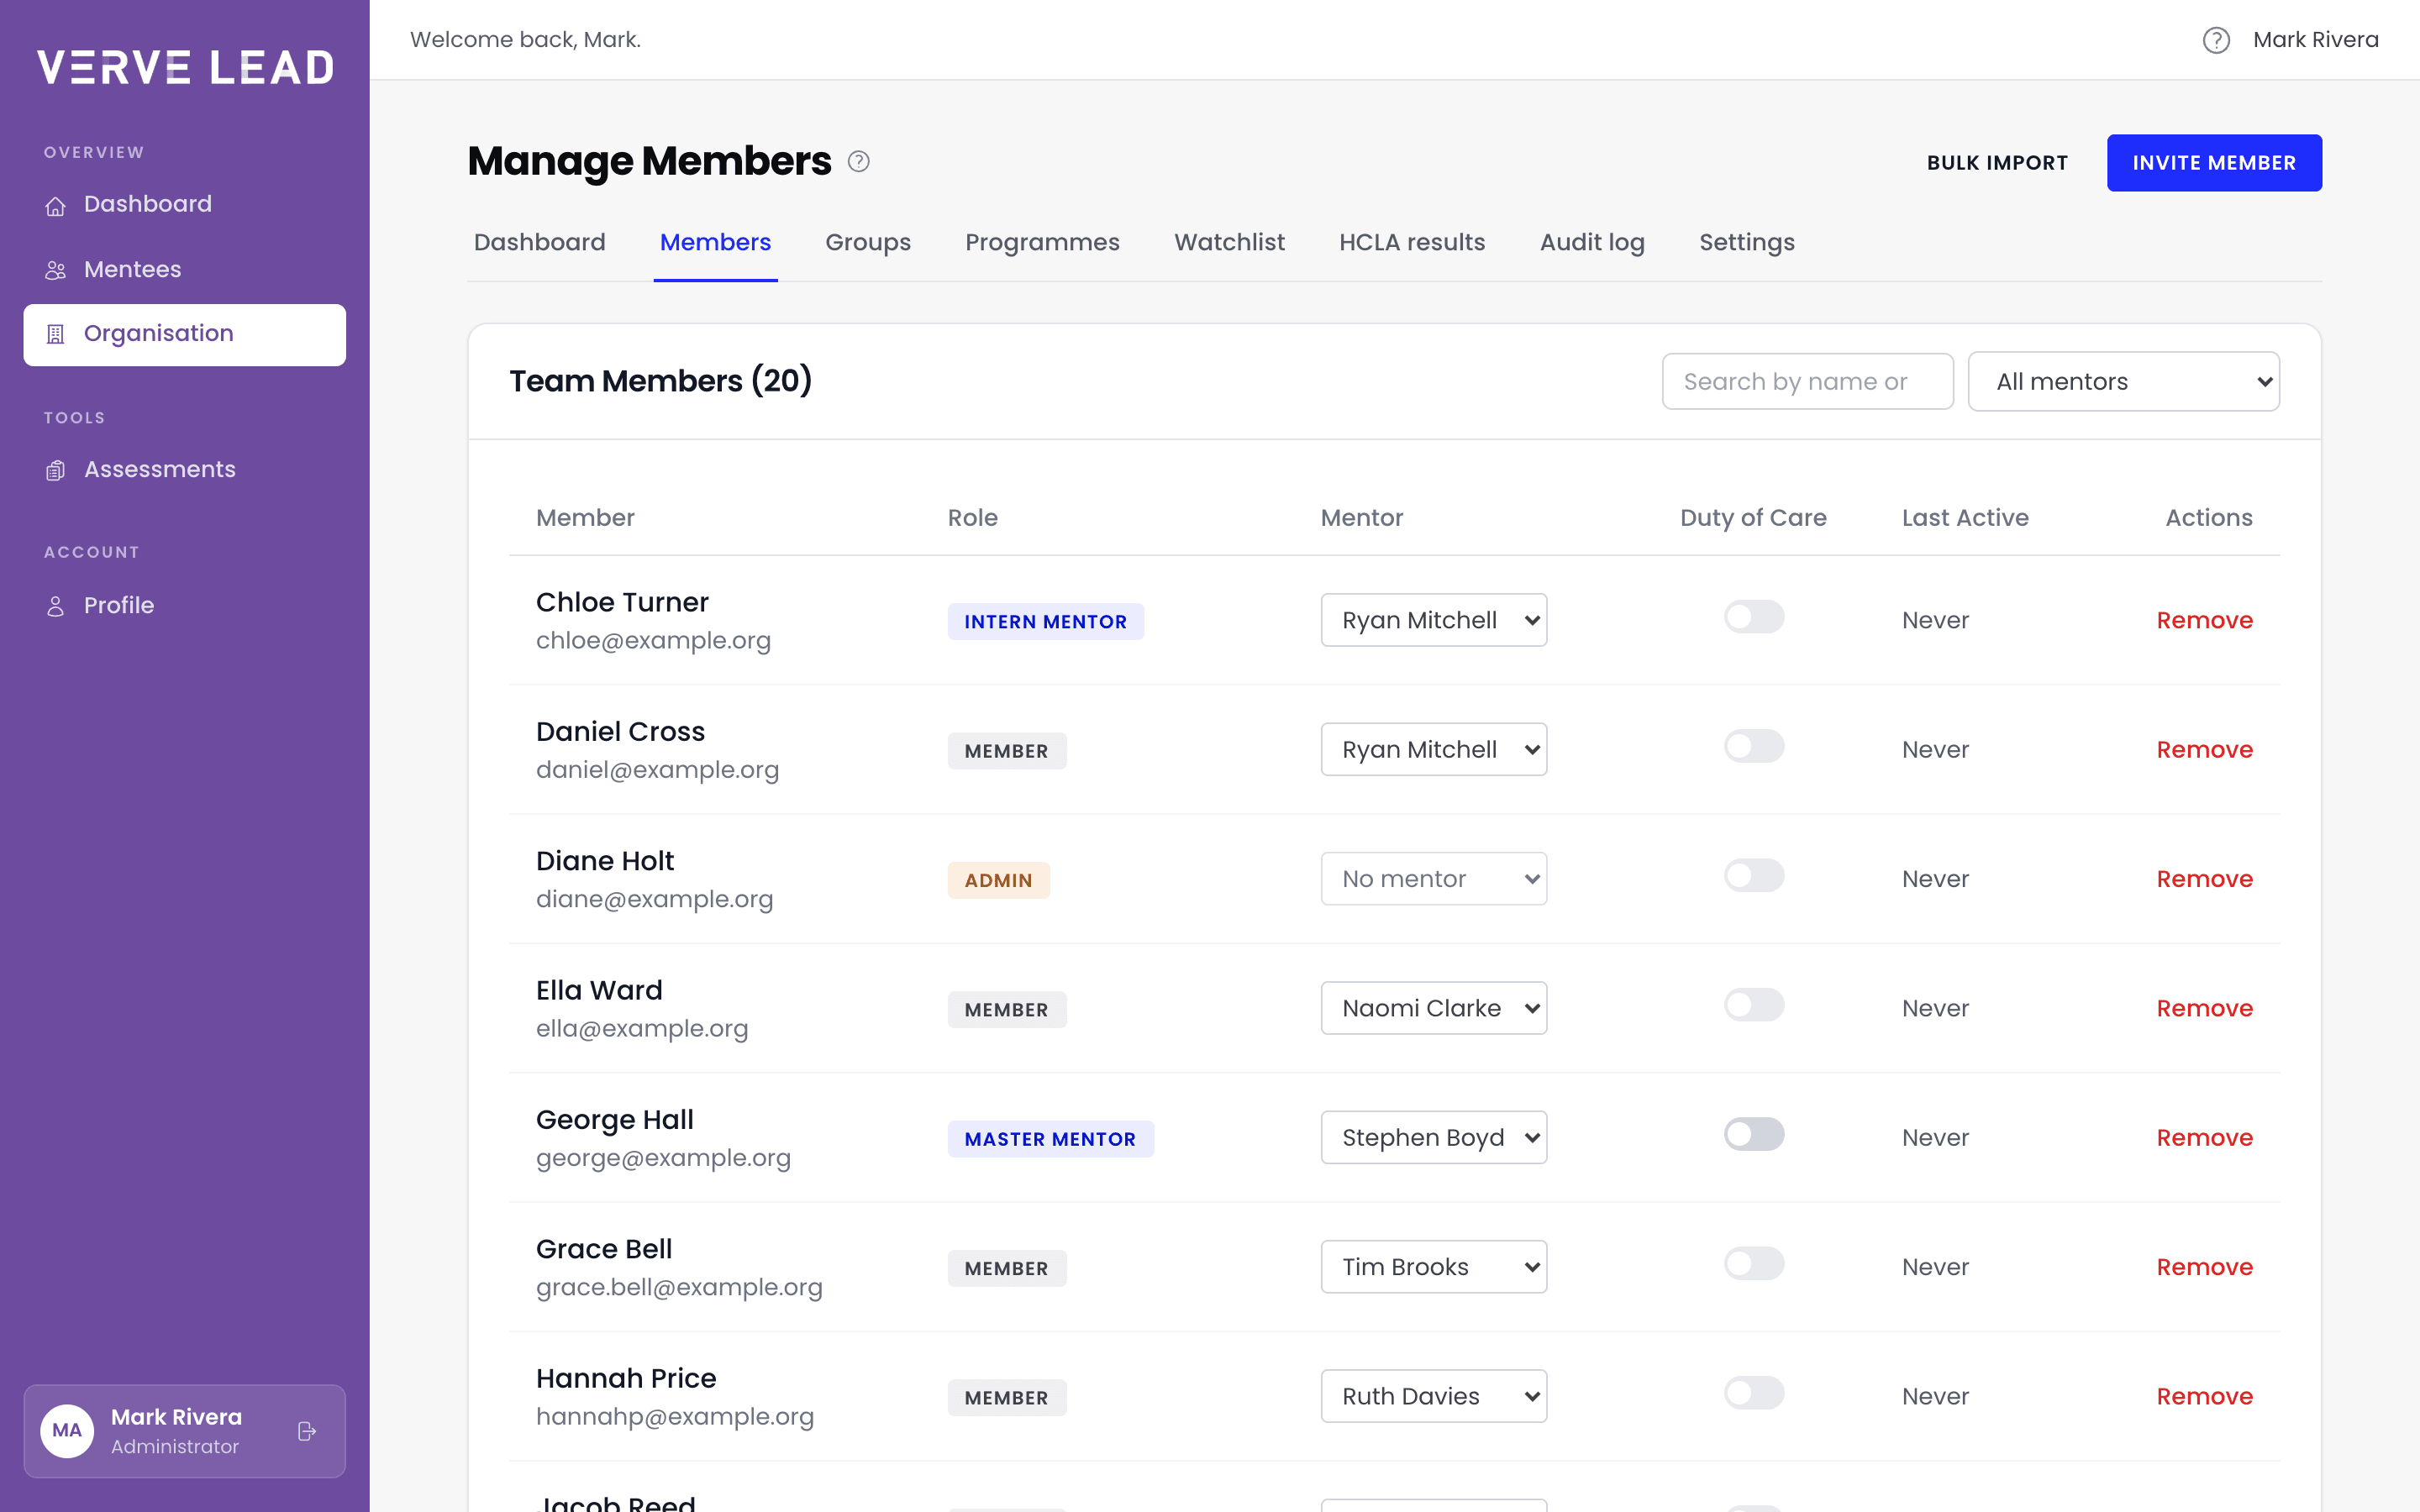The width and height of the screenshot is (2420, 1512).
Task: Go to the Watchlist tab
Action: coord(1229,243)
